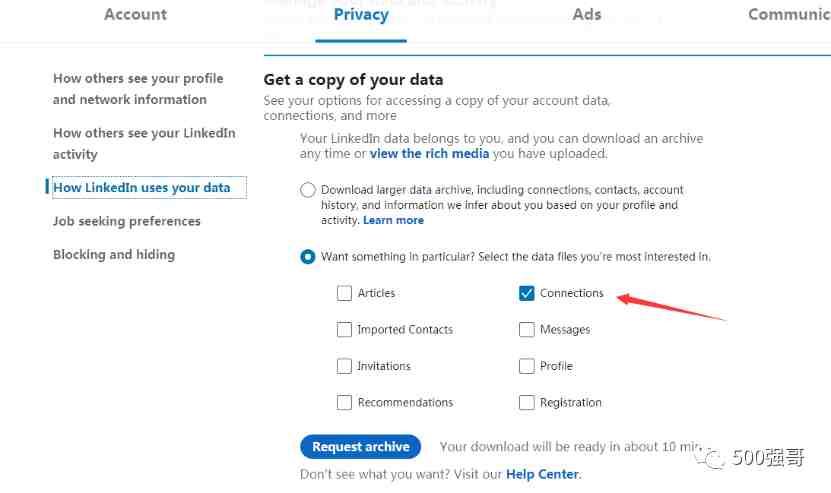Image resolution: width=831 pixels, height=493 pixels.
Task: Switch to the Ads tab
Action: (587, 14)
